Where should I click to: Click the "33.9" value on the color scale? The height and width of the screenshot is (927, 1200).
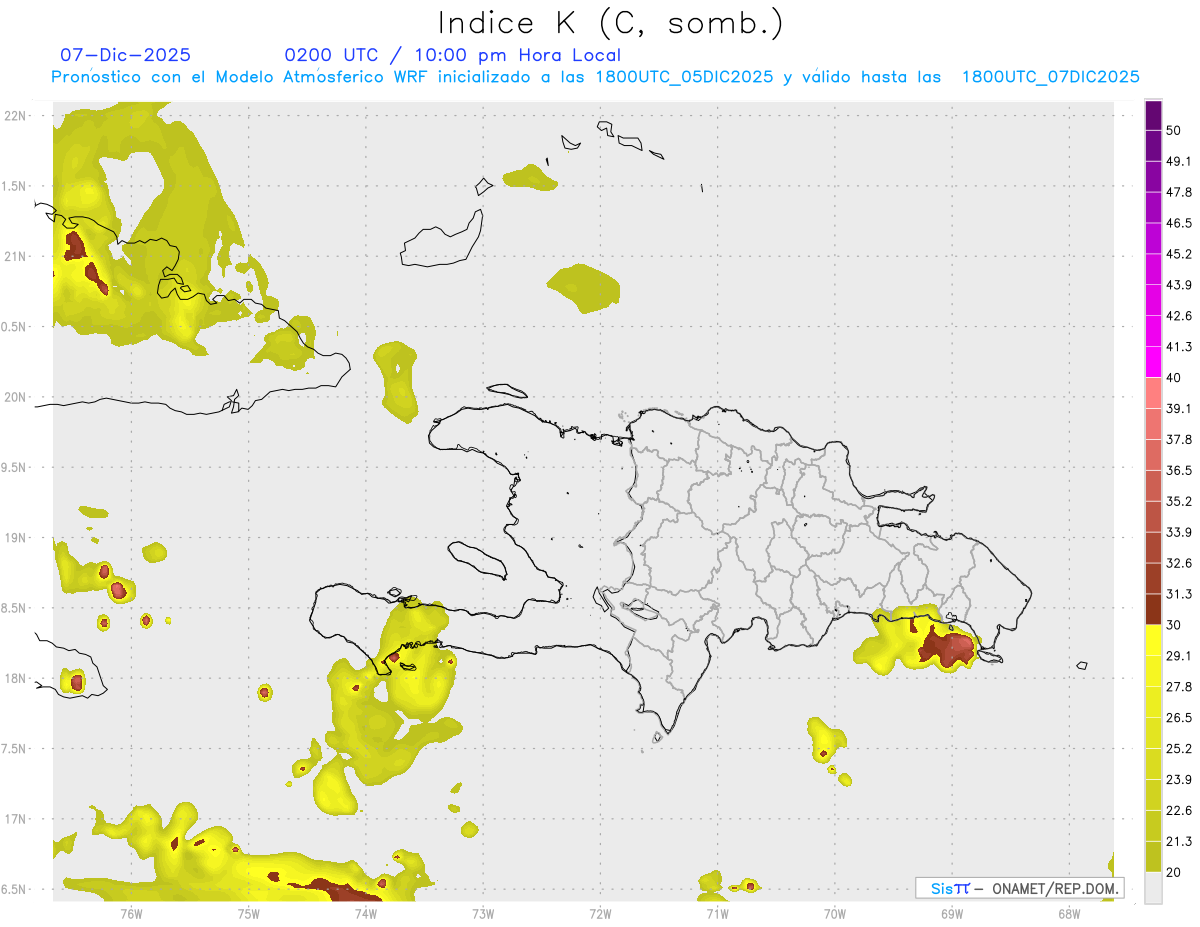[x=1179, y=532]
